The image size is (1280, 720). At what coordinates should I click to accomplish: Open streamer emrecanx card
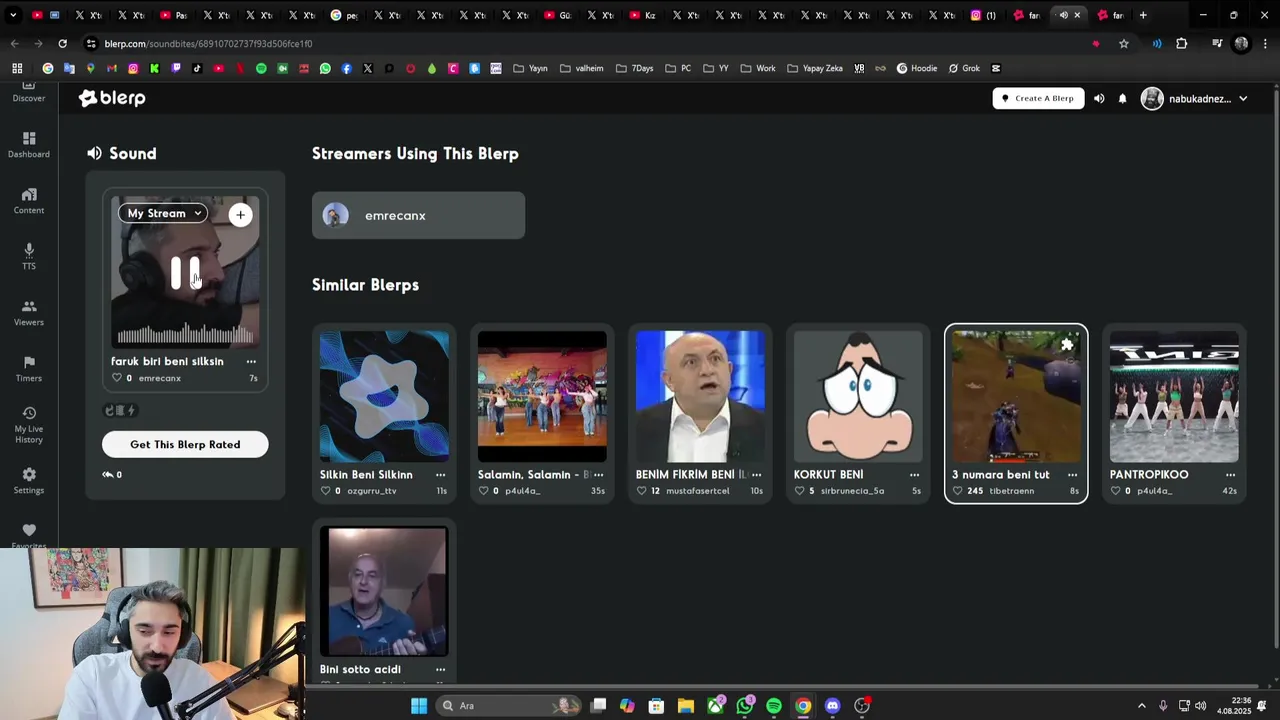click(x=418, y=215)
